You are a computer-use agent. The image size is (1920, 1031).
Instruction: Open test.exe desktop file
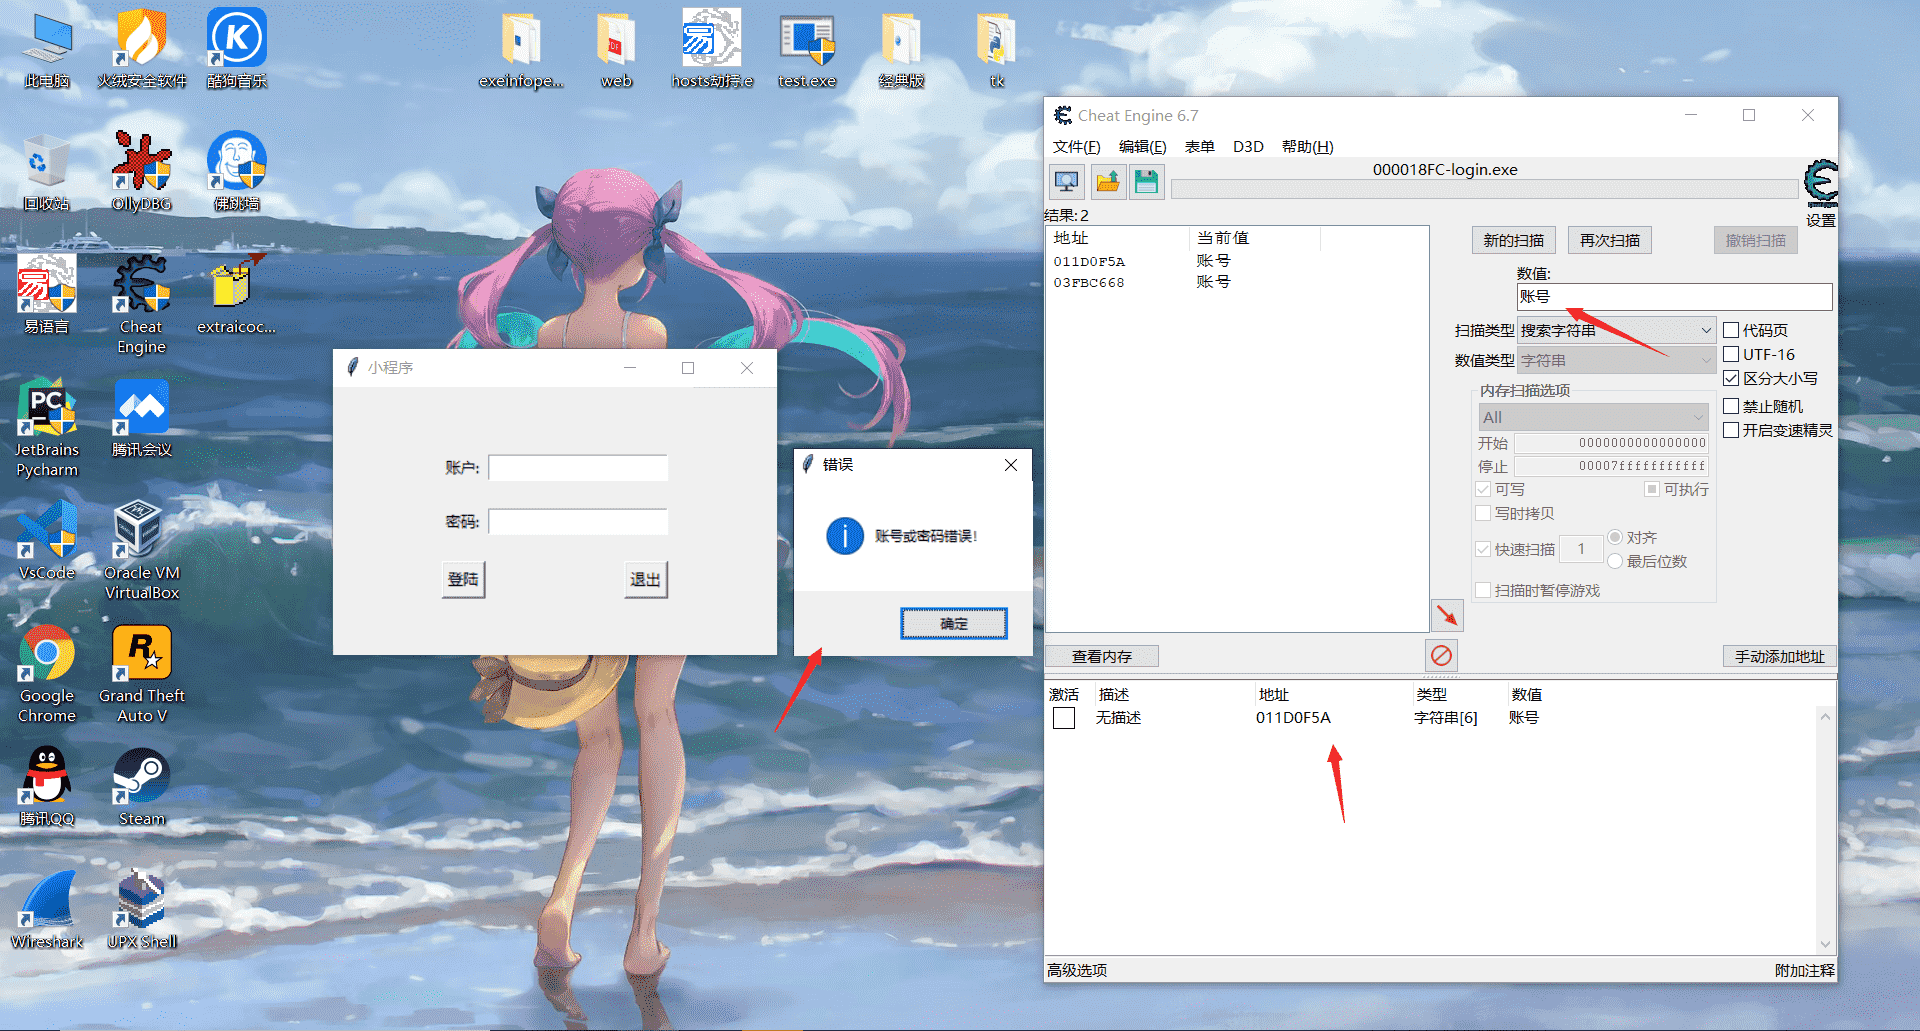807,50
